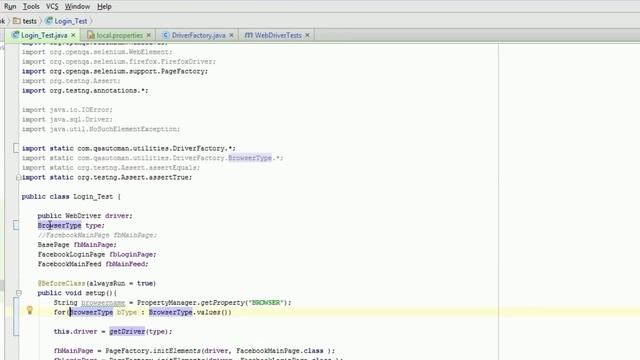Click 'FacebookLoginPage fbLoginPage;' line
The image size is (640, 360).
97,254
